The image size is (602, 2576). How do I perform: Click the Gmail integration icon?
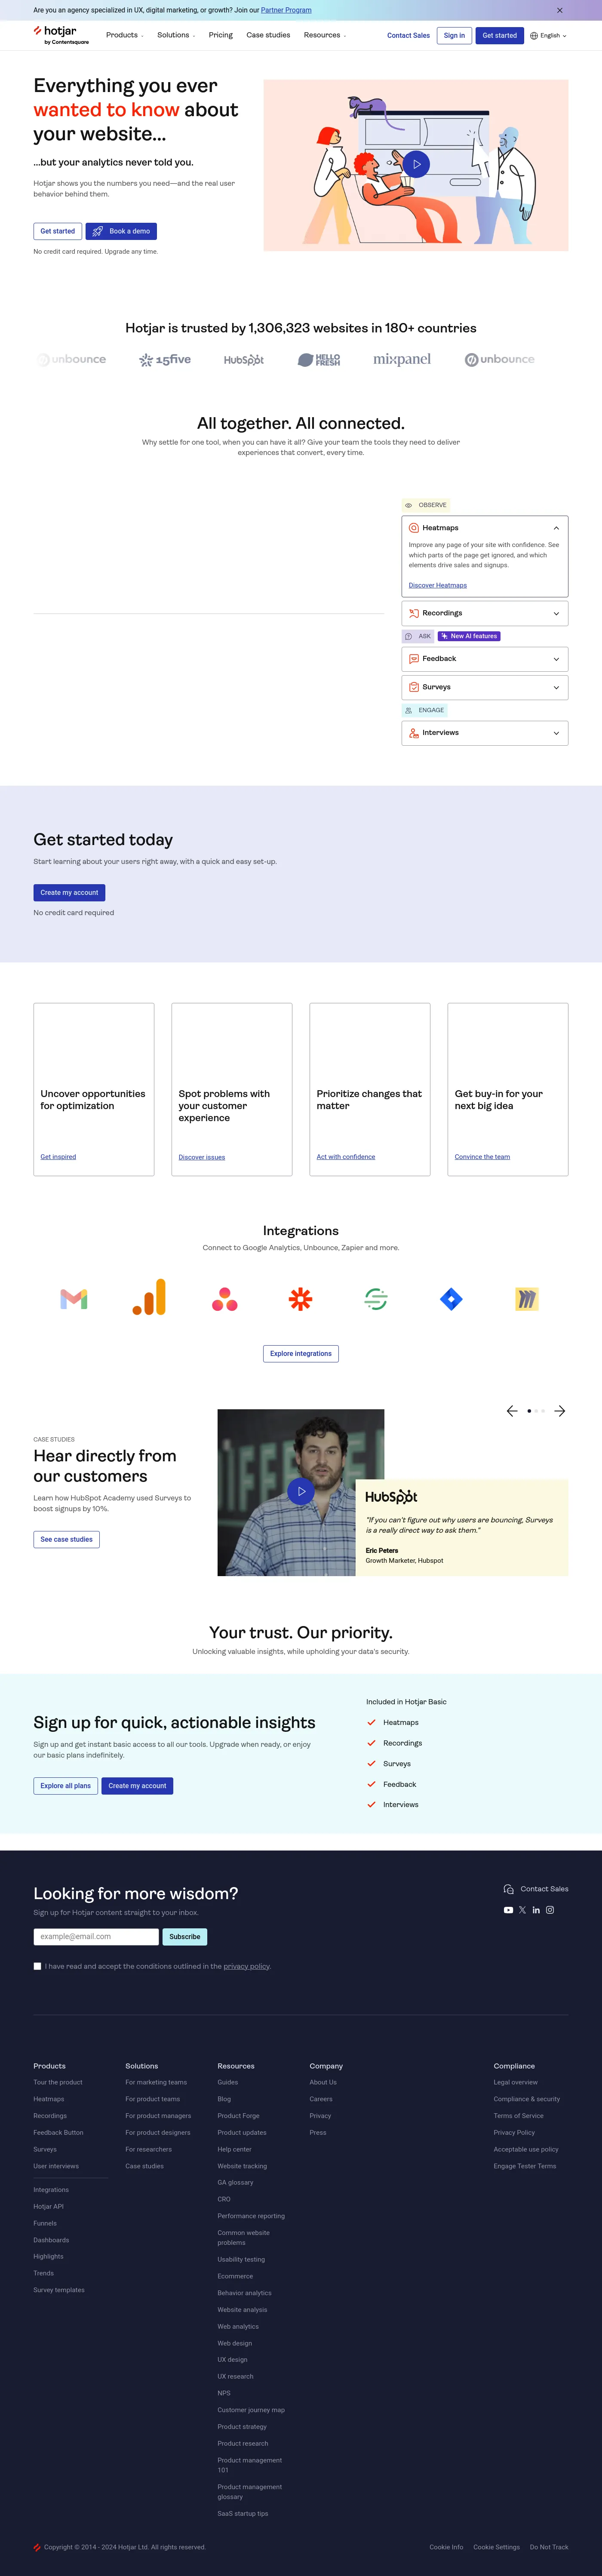click(x=74, y=1299)
